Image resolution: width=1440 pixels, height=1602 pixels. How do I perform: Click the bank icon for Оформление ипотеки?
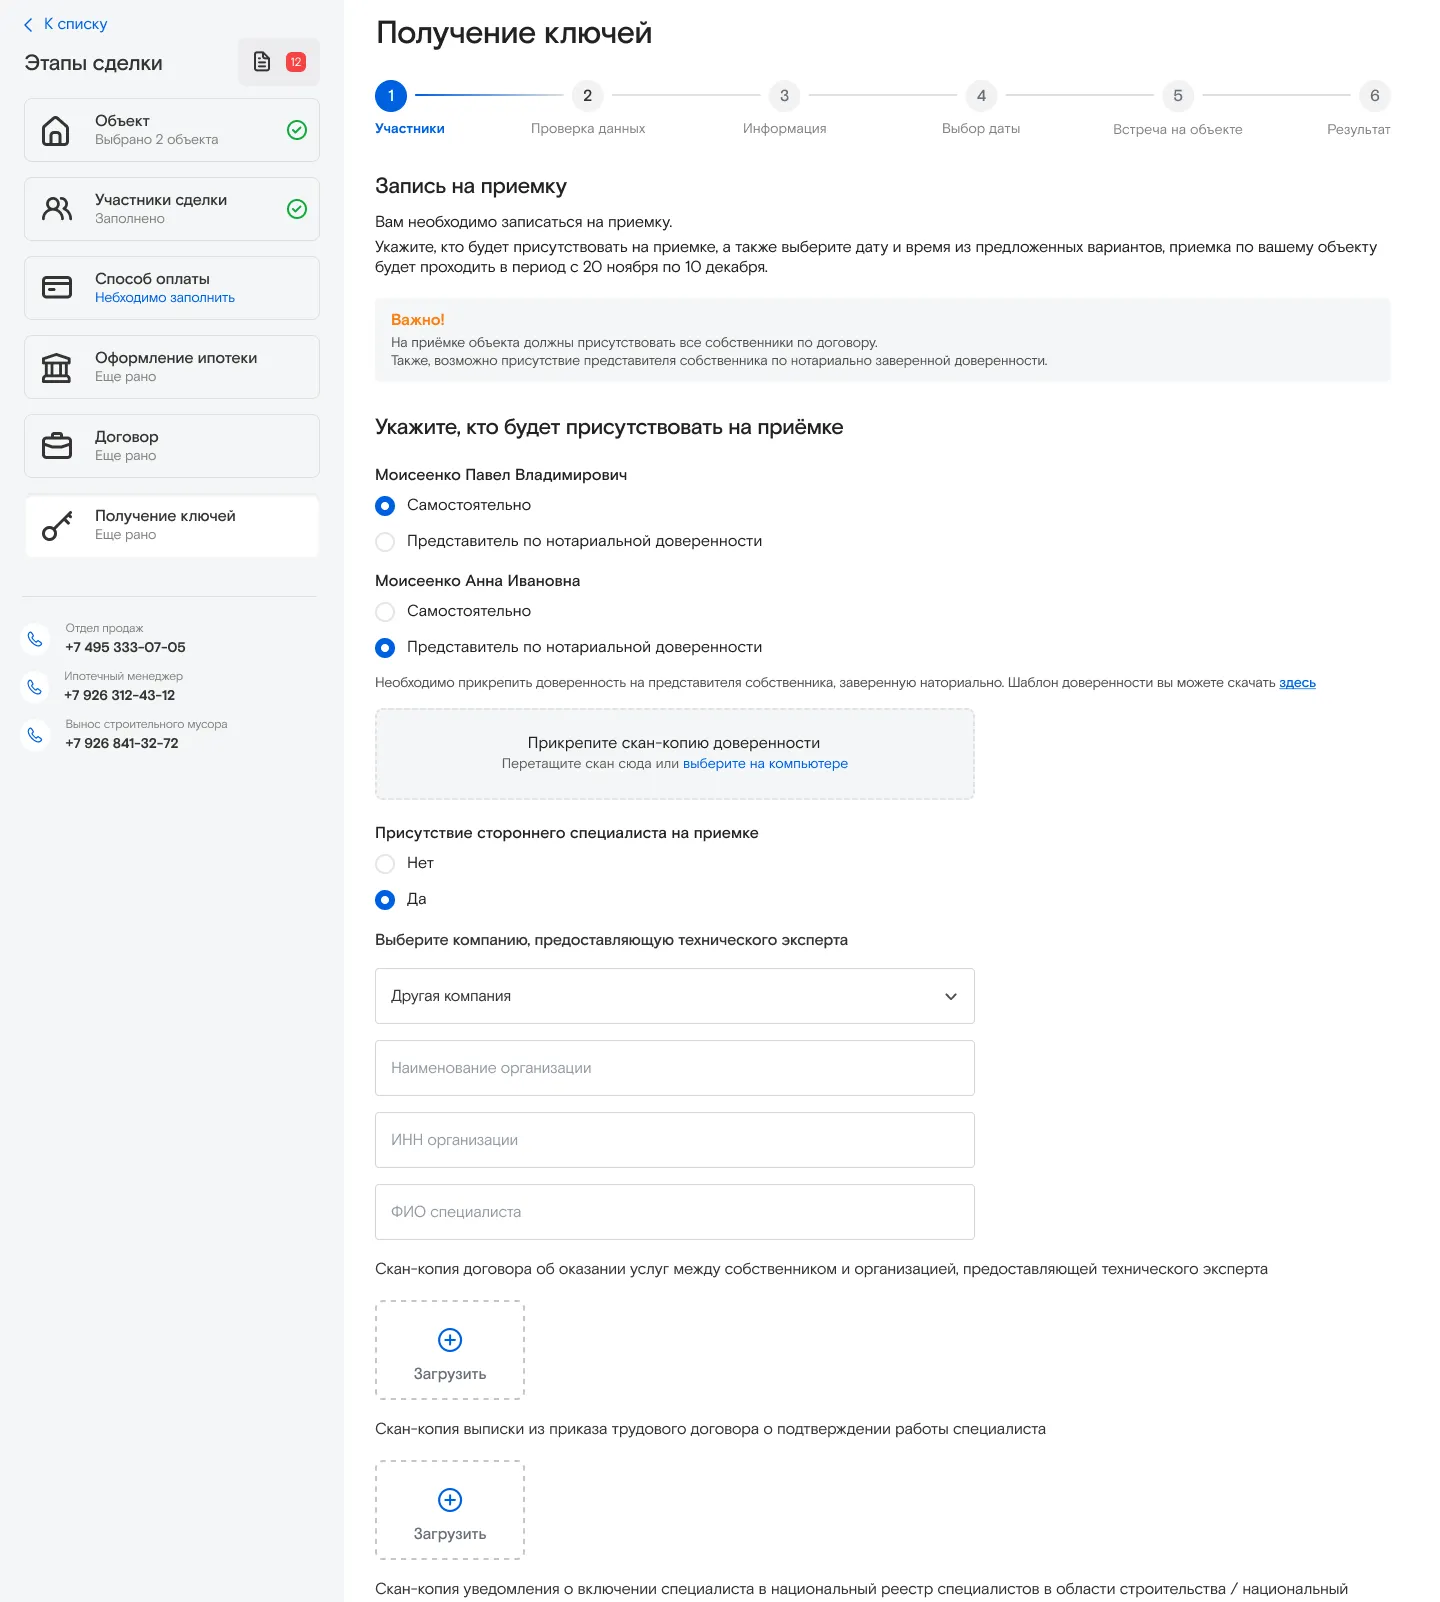[x=56, y=367]
